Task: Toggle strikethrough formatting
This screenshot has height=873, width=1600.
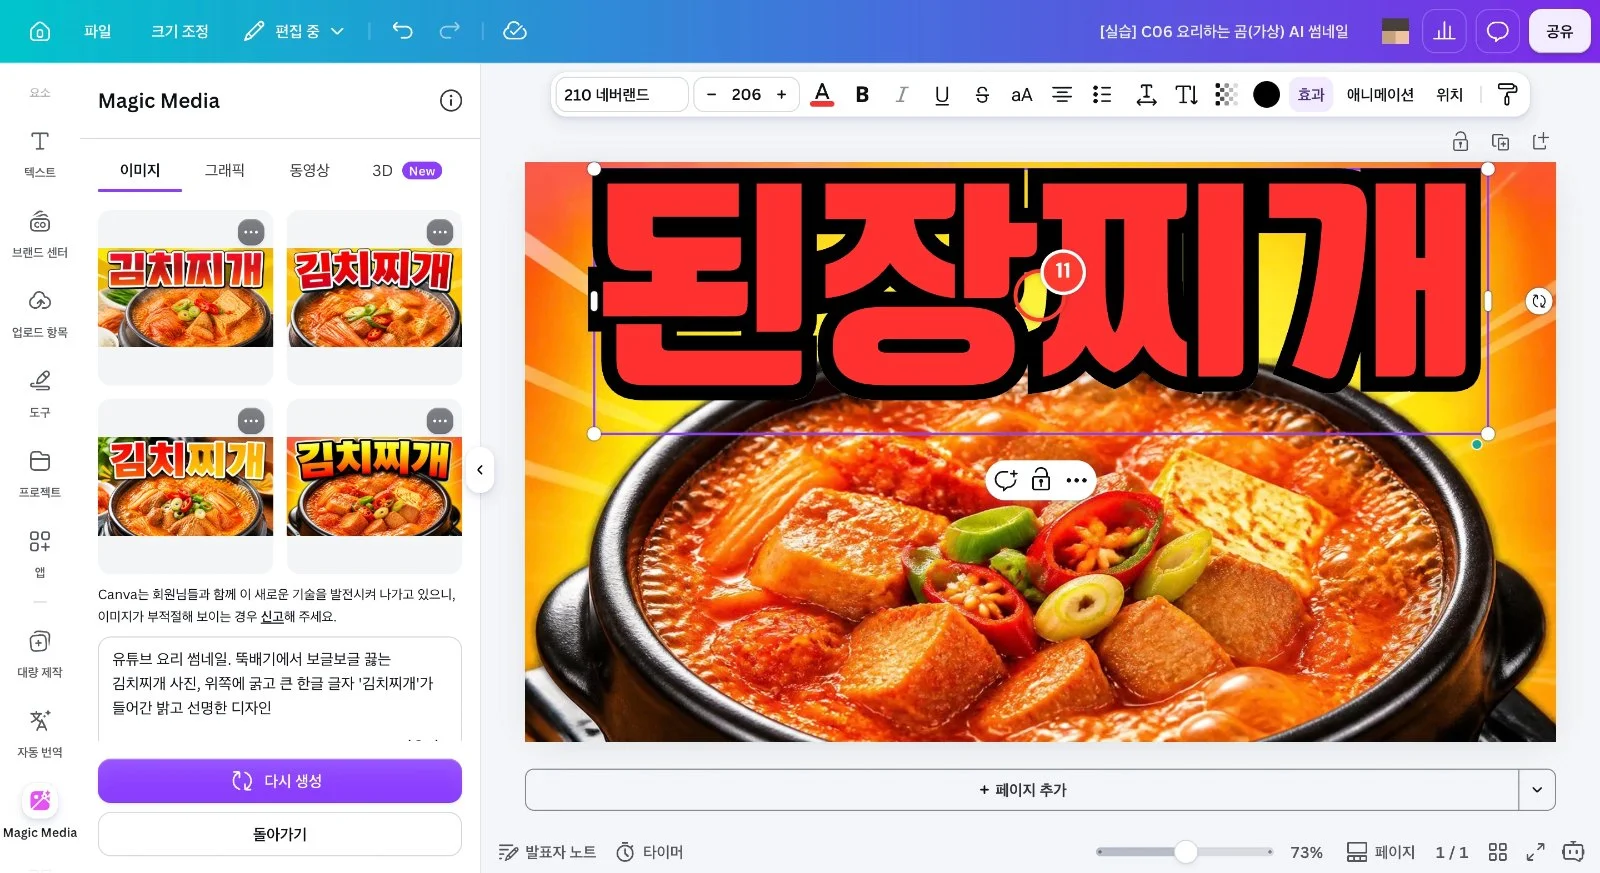Action: point(981,95)
